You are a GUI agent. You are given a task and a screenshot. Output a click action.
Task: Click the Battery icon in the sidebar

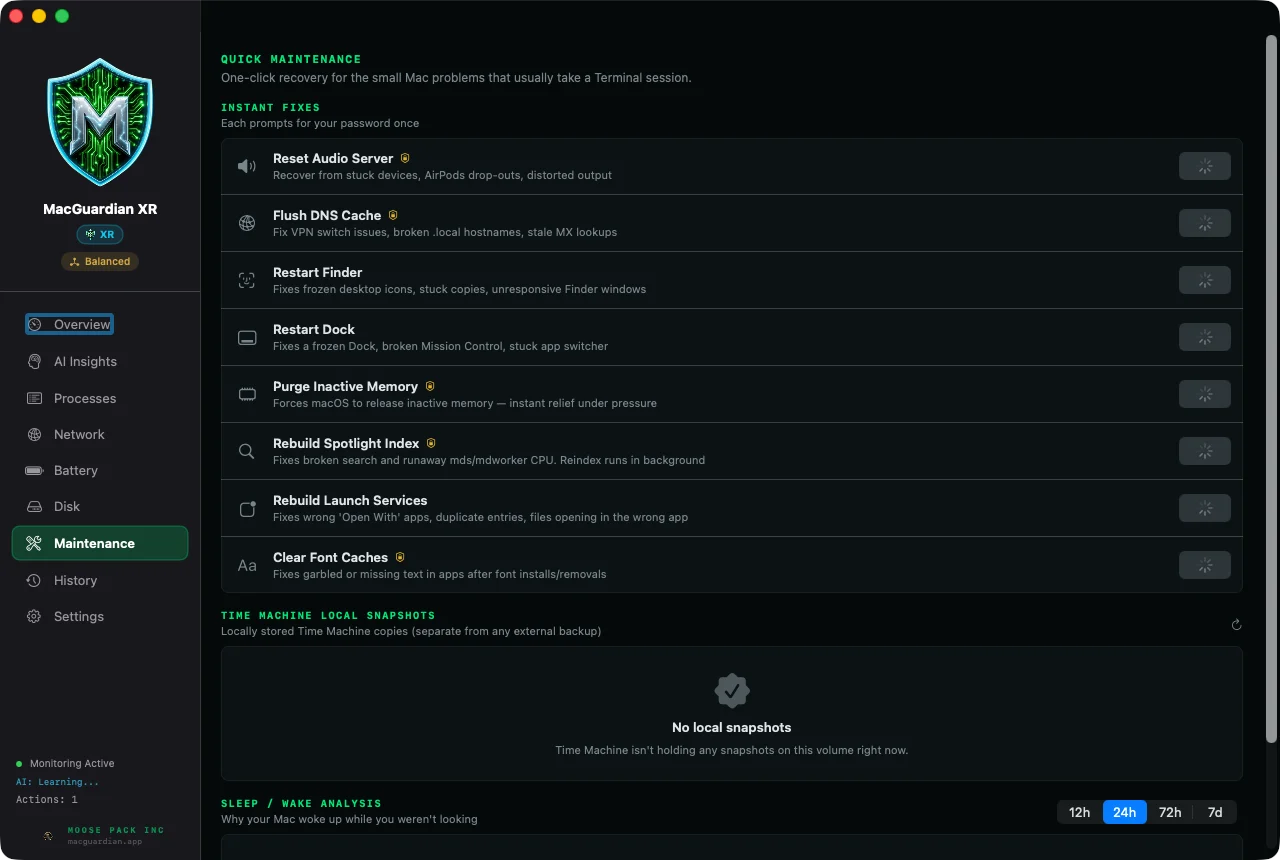point(34,470)
